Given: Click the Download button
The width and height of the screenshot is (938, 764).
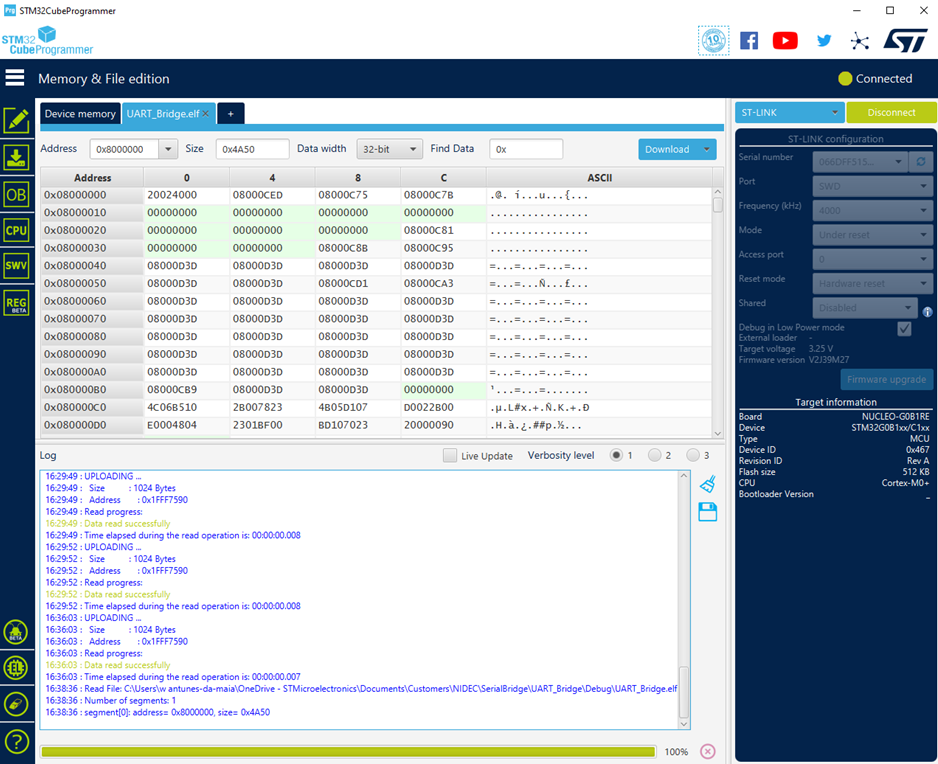Looking at the screenshot, I should pos(667,150).
